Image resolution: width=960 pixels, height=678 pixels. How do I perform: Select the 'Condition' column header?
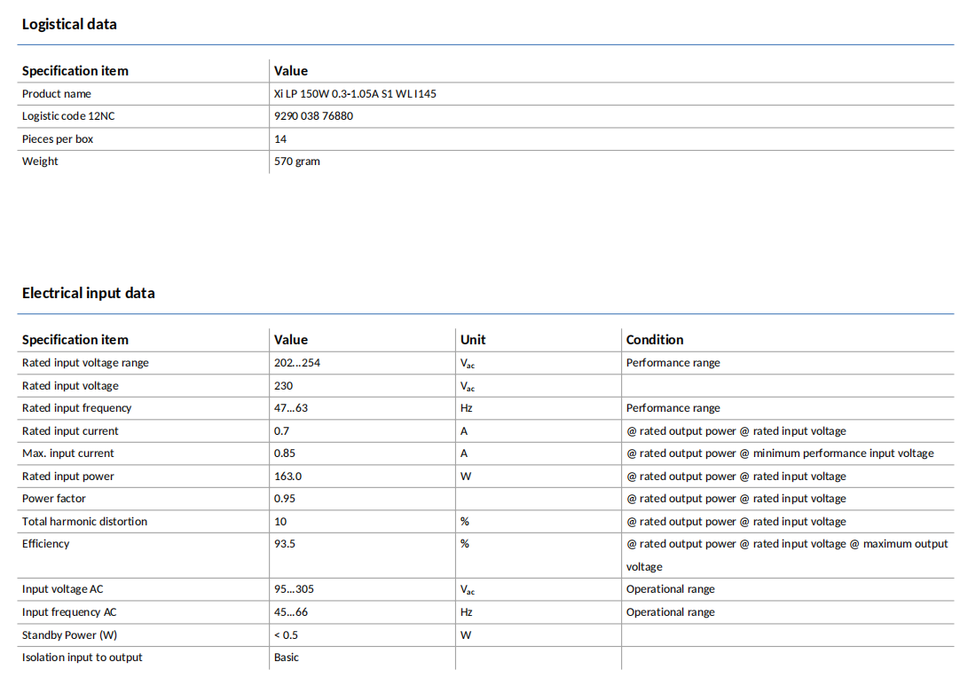pyautogui.click(x=654, y=339)
